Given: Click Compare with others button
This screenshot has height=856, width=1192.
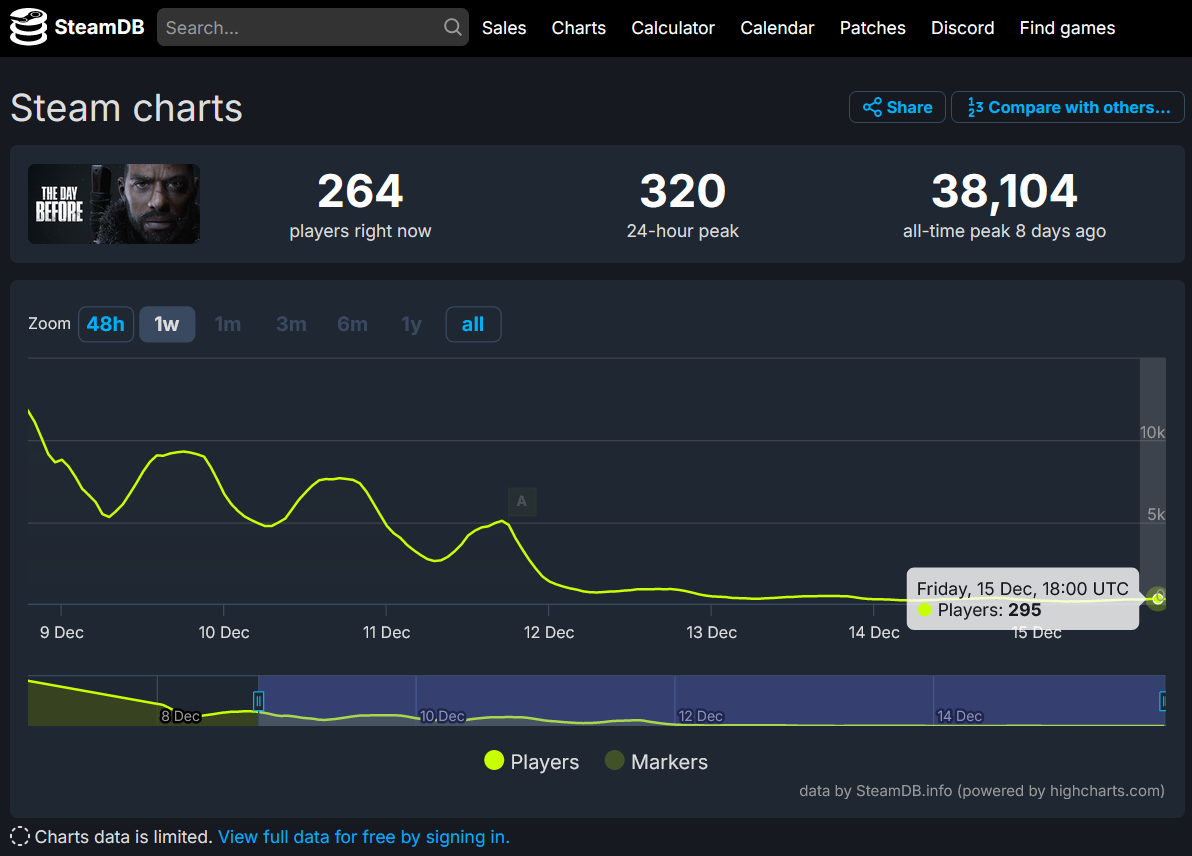Looking at the screenshot, I should tap(1067, 107).
